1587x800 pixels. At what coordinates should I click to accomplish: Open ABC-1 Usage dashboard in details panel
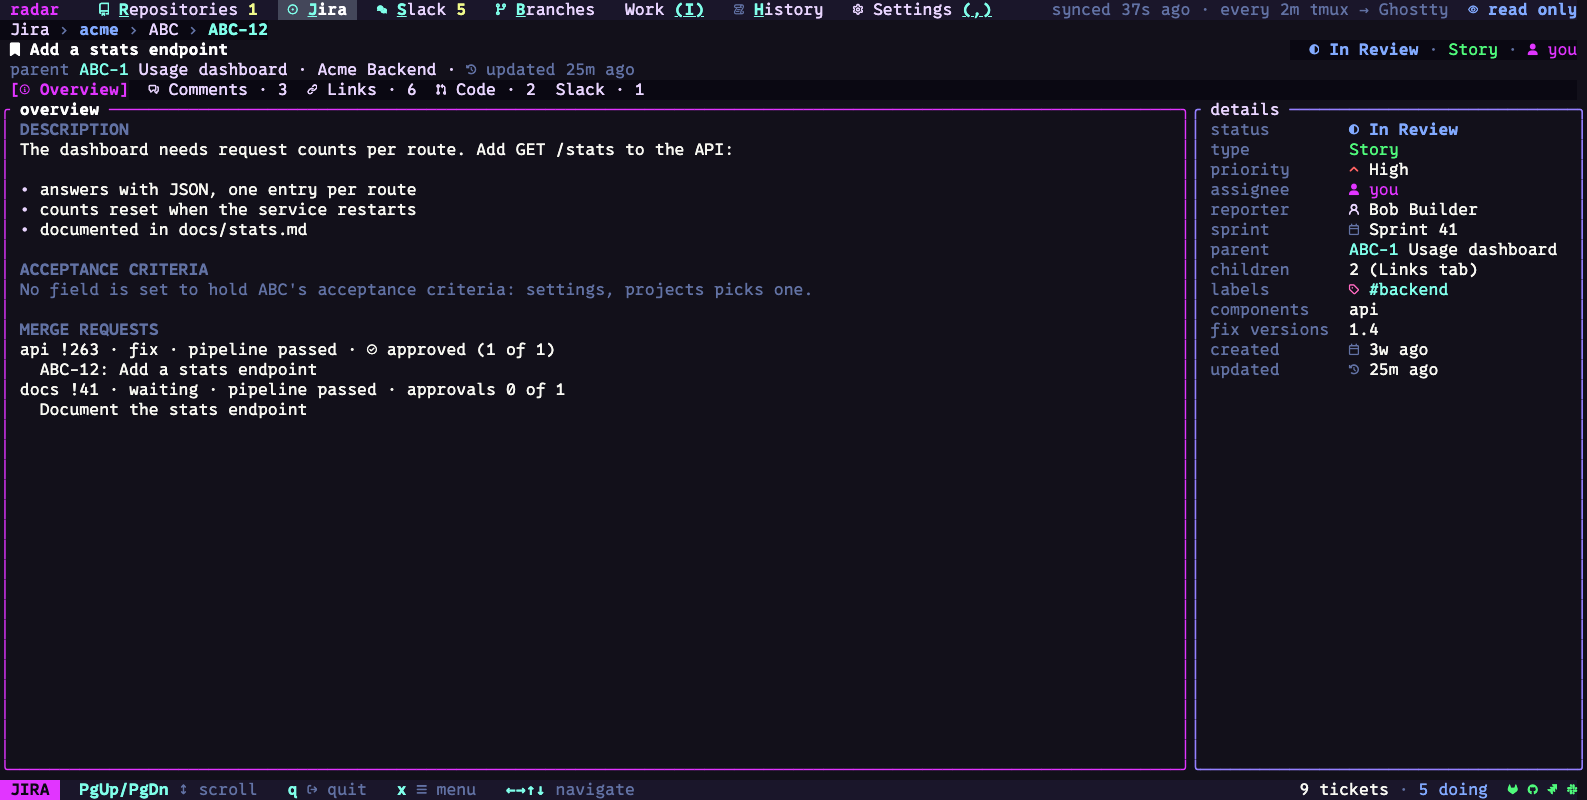(x=1452, y=249)
